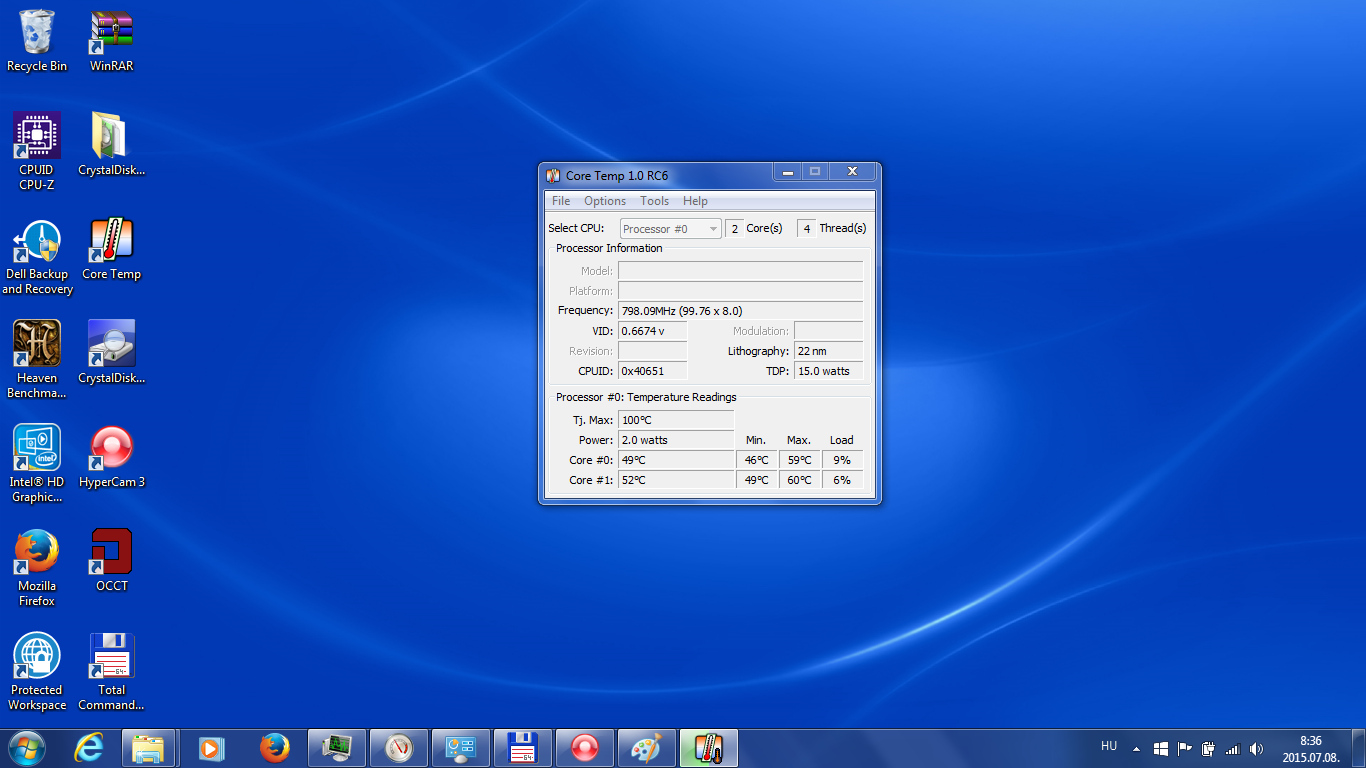This screenshot has height=768, width=1366.
Task: Open the Help menu in Core Temp
Action: (695, 201)
